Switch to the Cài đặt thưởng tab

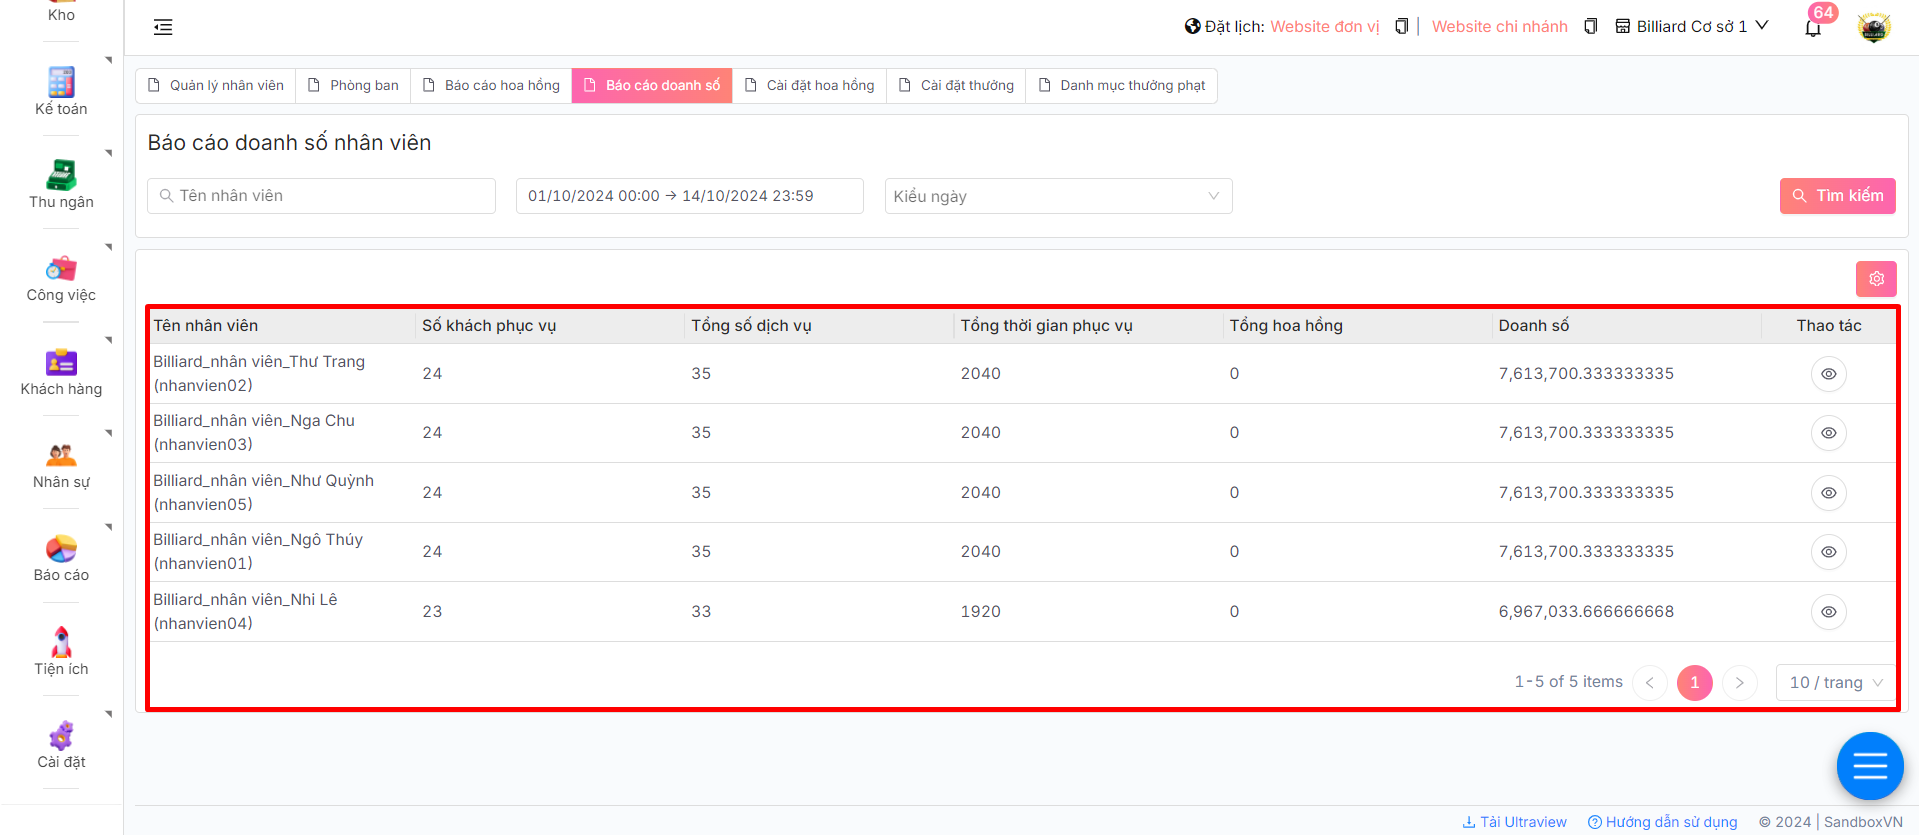[956, 86]
